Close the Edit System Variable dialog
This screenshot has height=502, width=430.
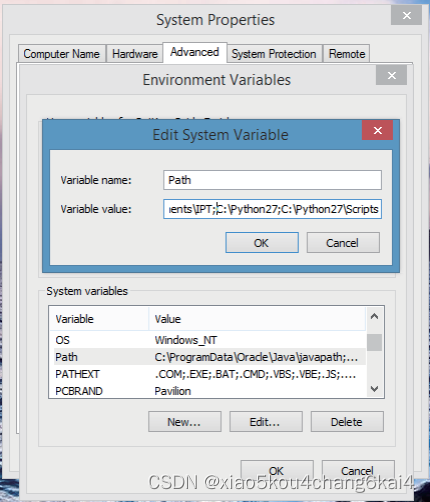pos(377,130)
